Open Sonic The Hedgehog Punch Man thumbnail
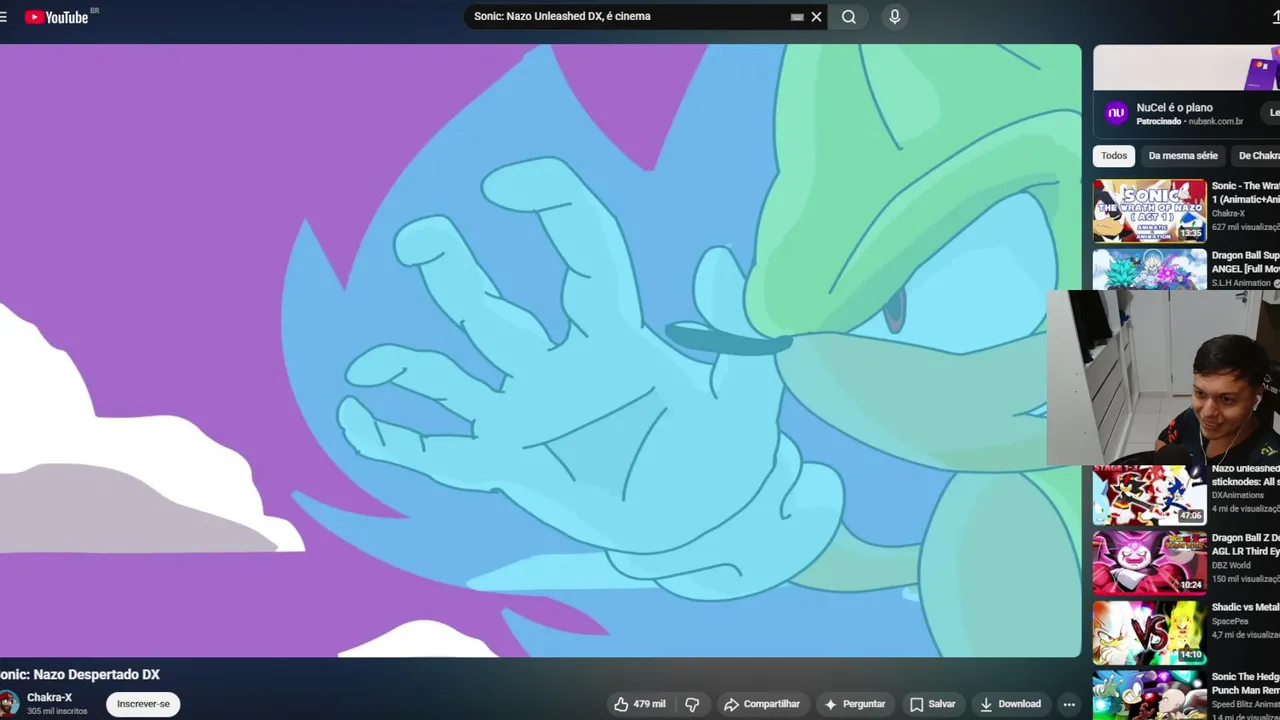Screen dimensions: 1280x720 click(x=1150, y=695)
